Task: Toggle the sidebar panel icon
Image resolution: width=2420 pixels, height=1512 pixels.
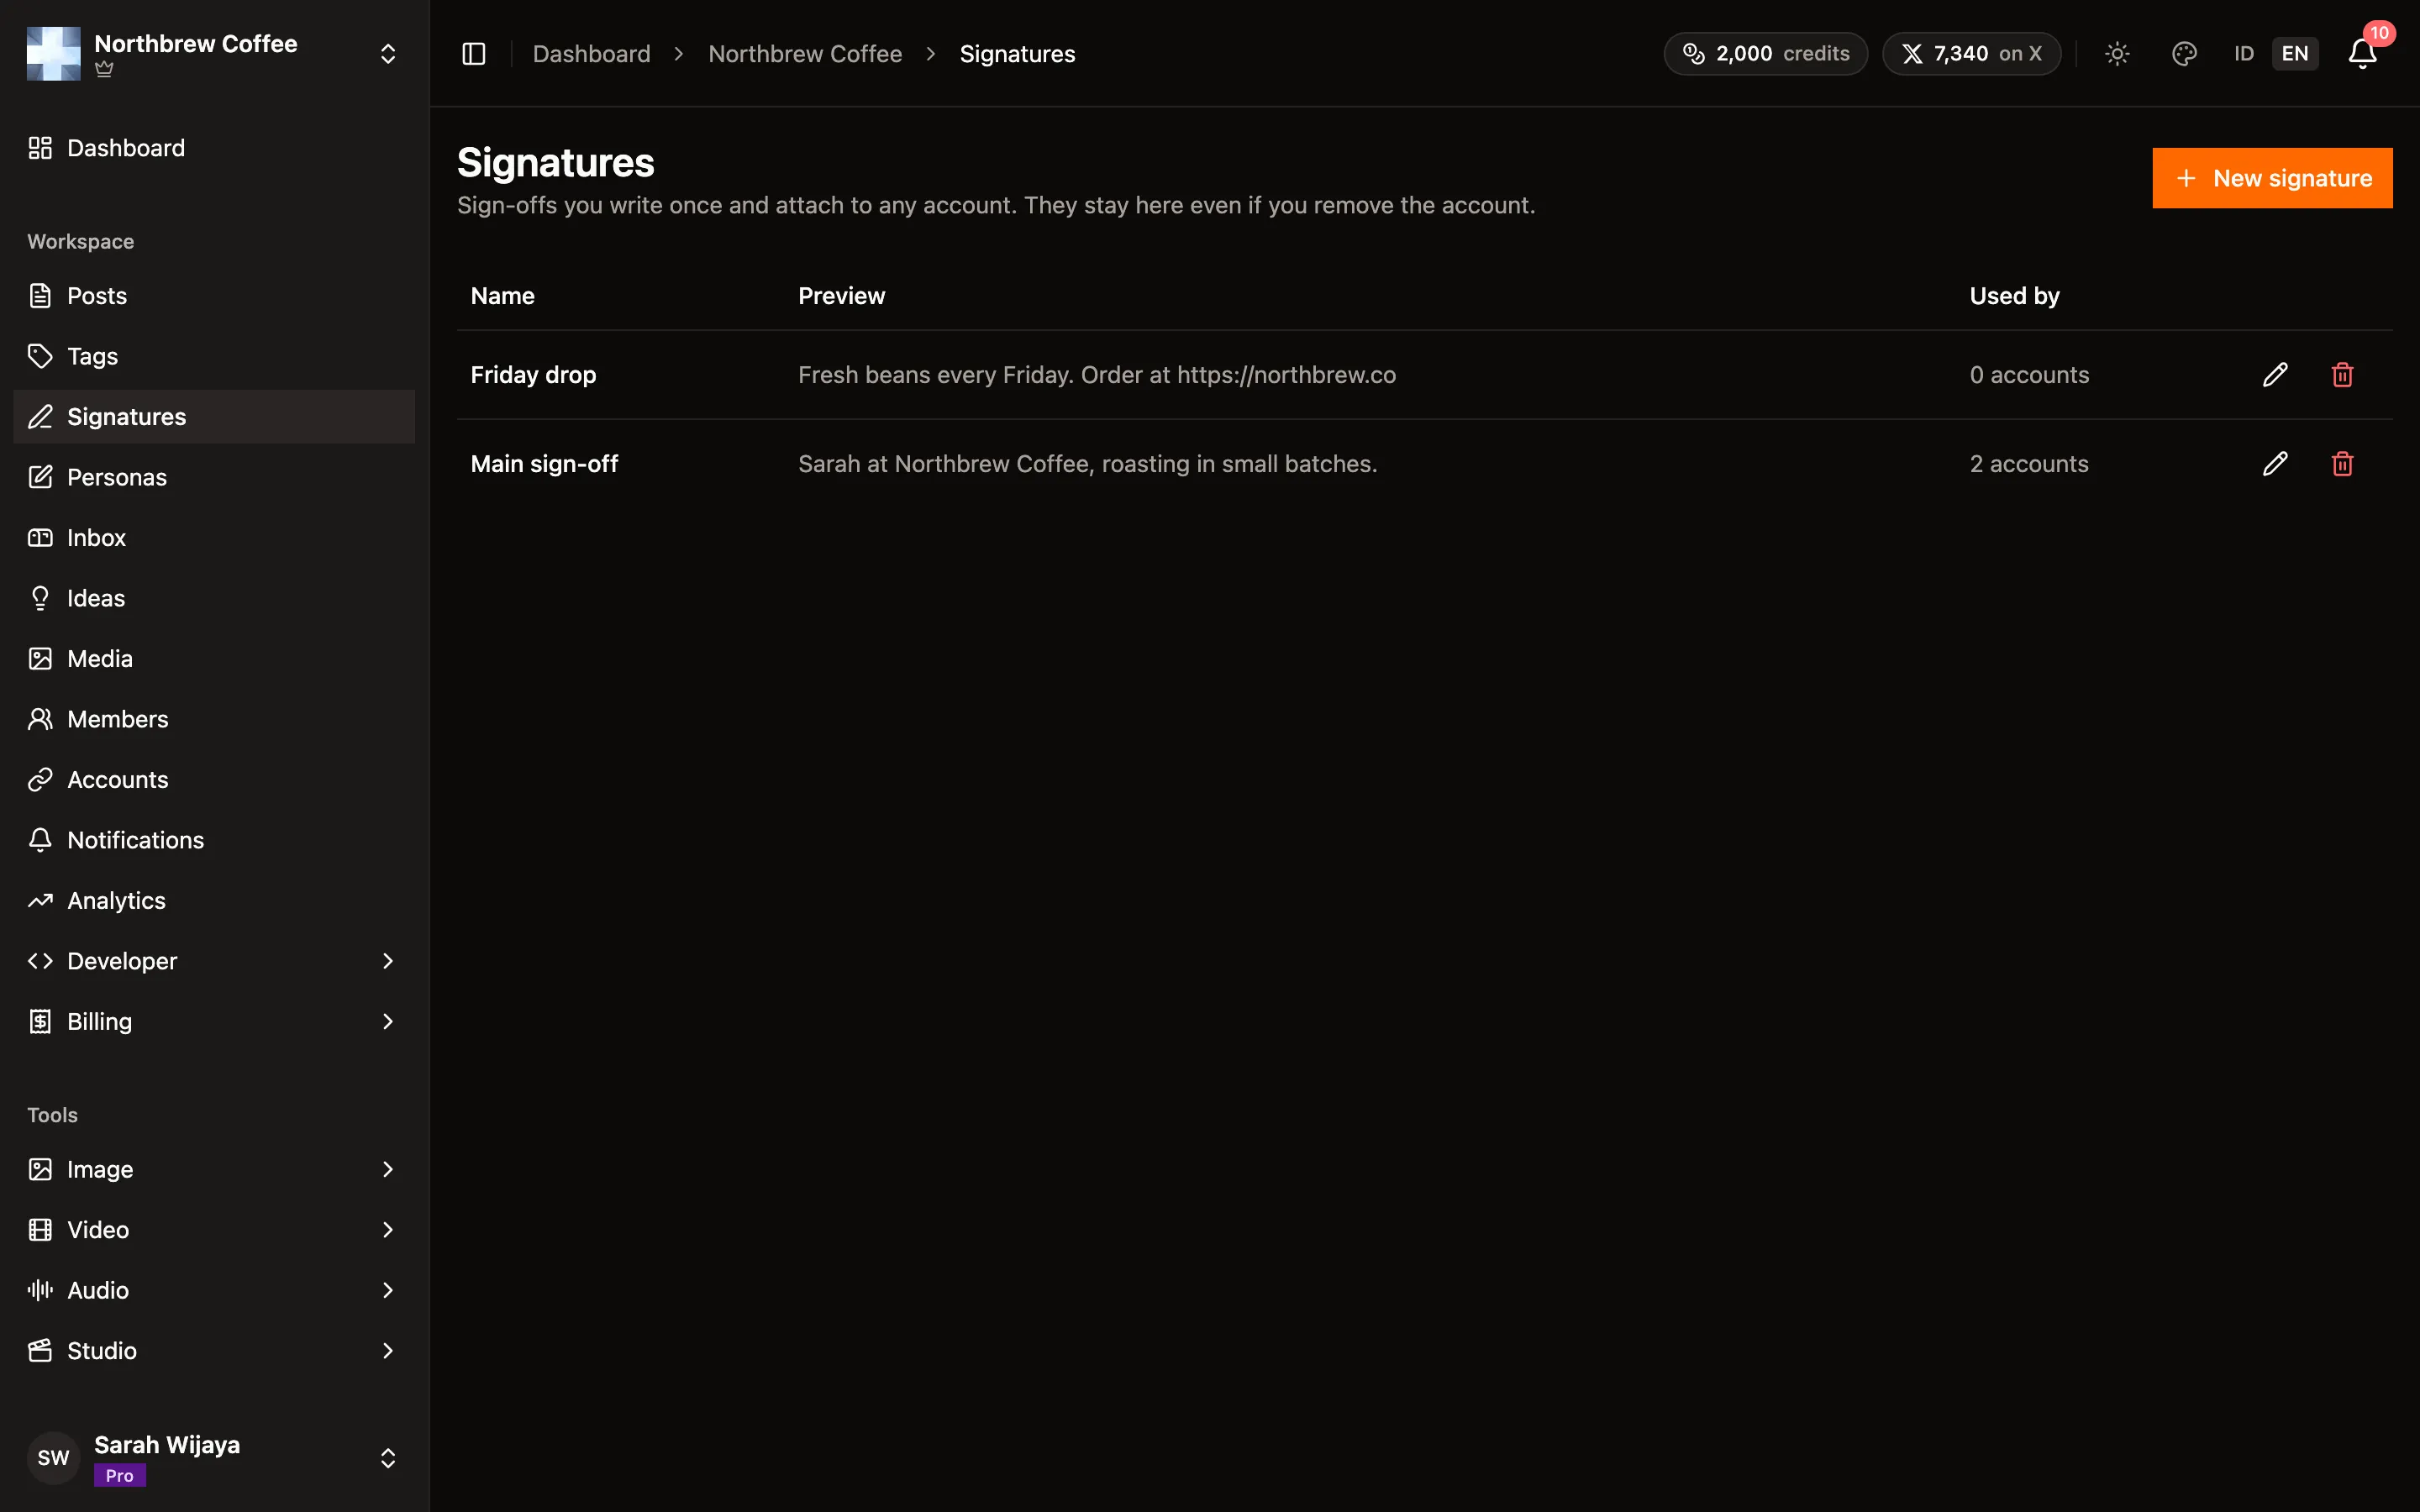Action: pos(474,54)
